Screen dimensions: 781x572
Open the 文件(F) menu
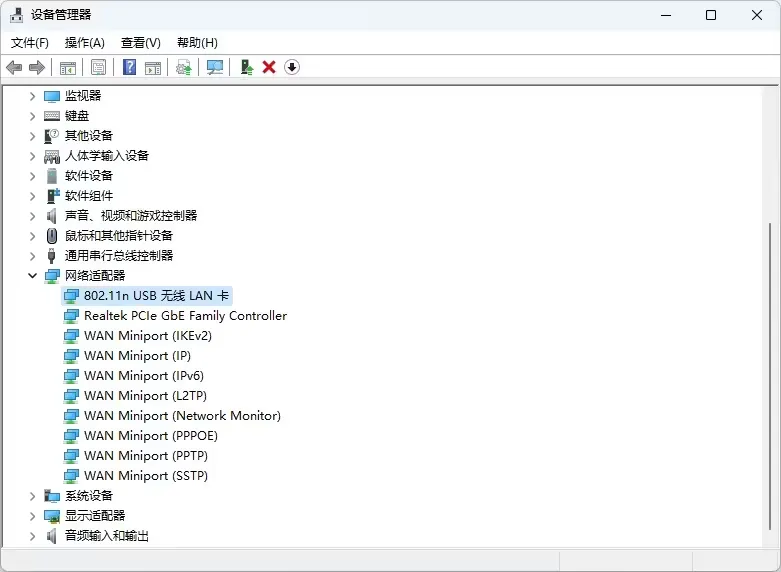(x=30, y=42)
